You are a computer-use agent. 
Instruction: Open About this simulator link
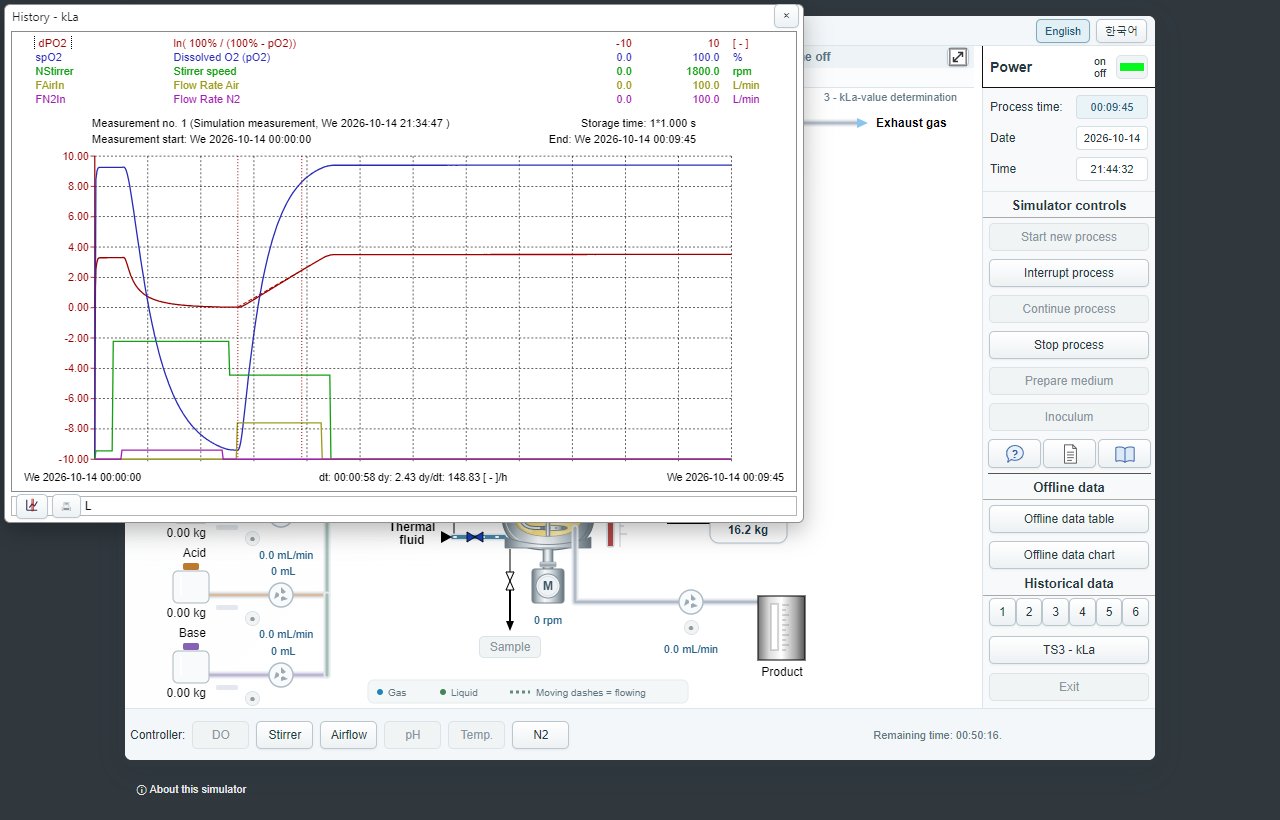[191, 789]
